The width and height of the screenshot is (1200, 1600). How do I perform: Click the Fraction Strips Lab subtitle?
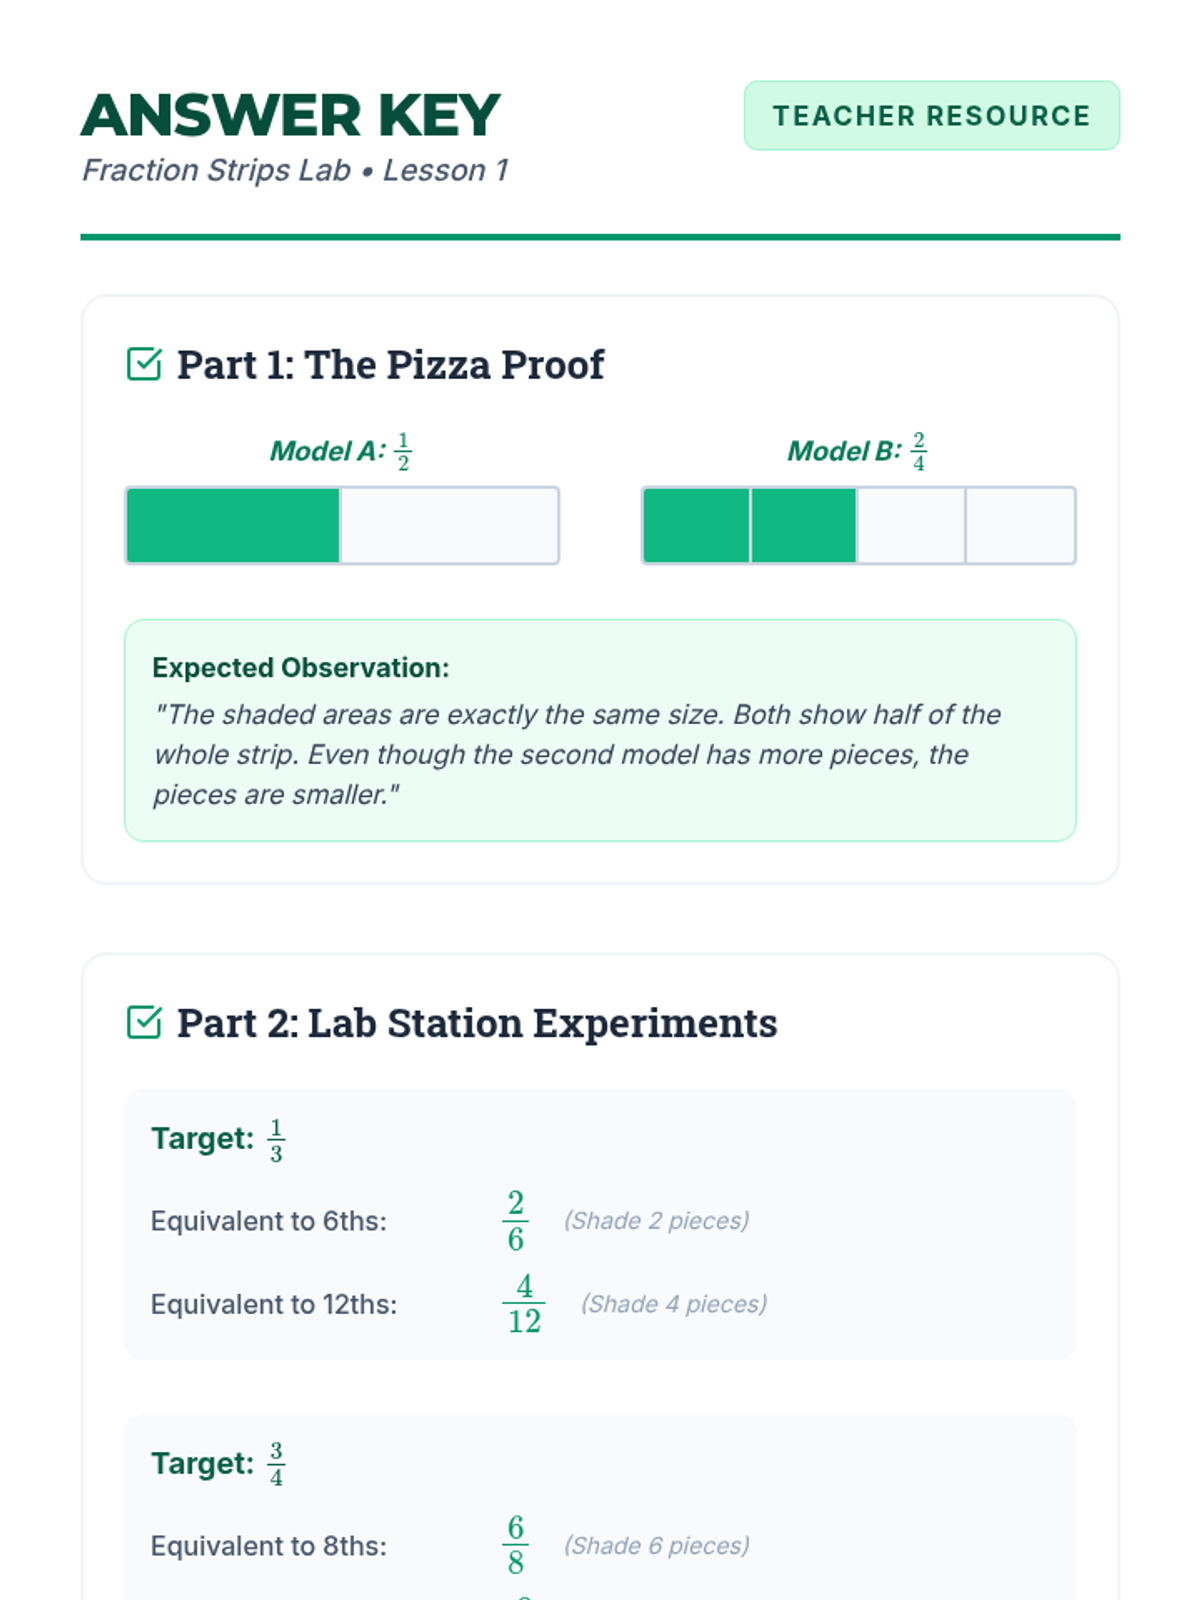pyautogui.click(x=295, y=170)
